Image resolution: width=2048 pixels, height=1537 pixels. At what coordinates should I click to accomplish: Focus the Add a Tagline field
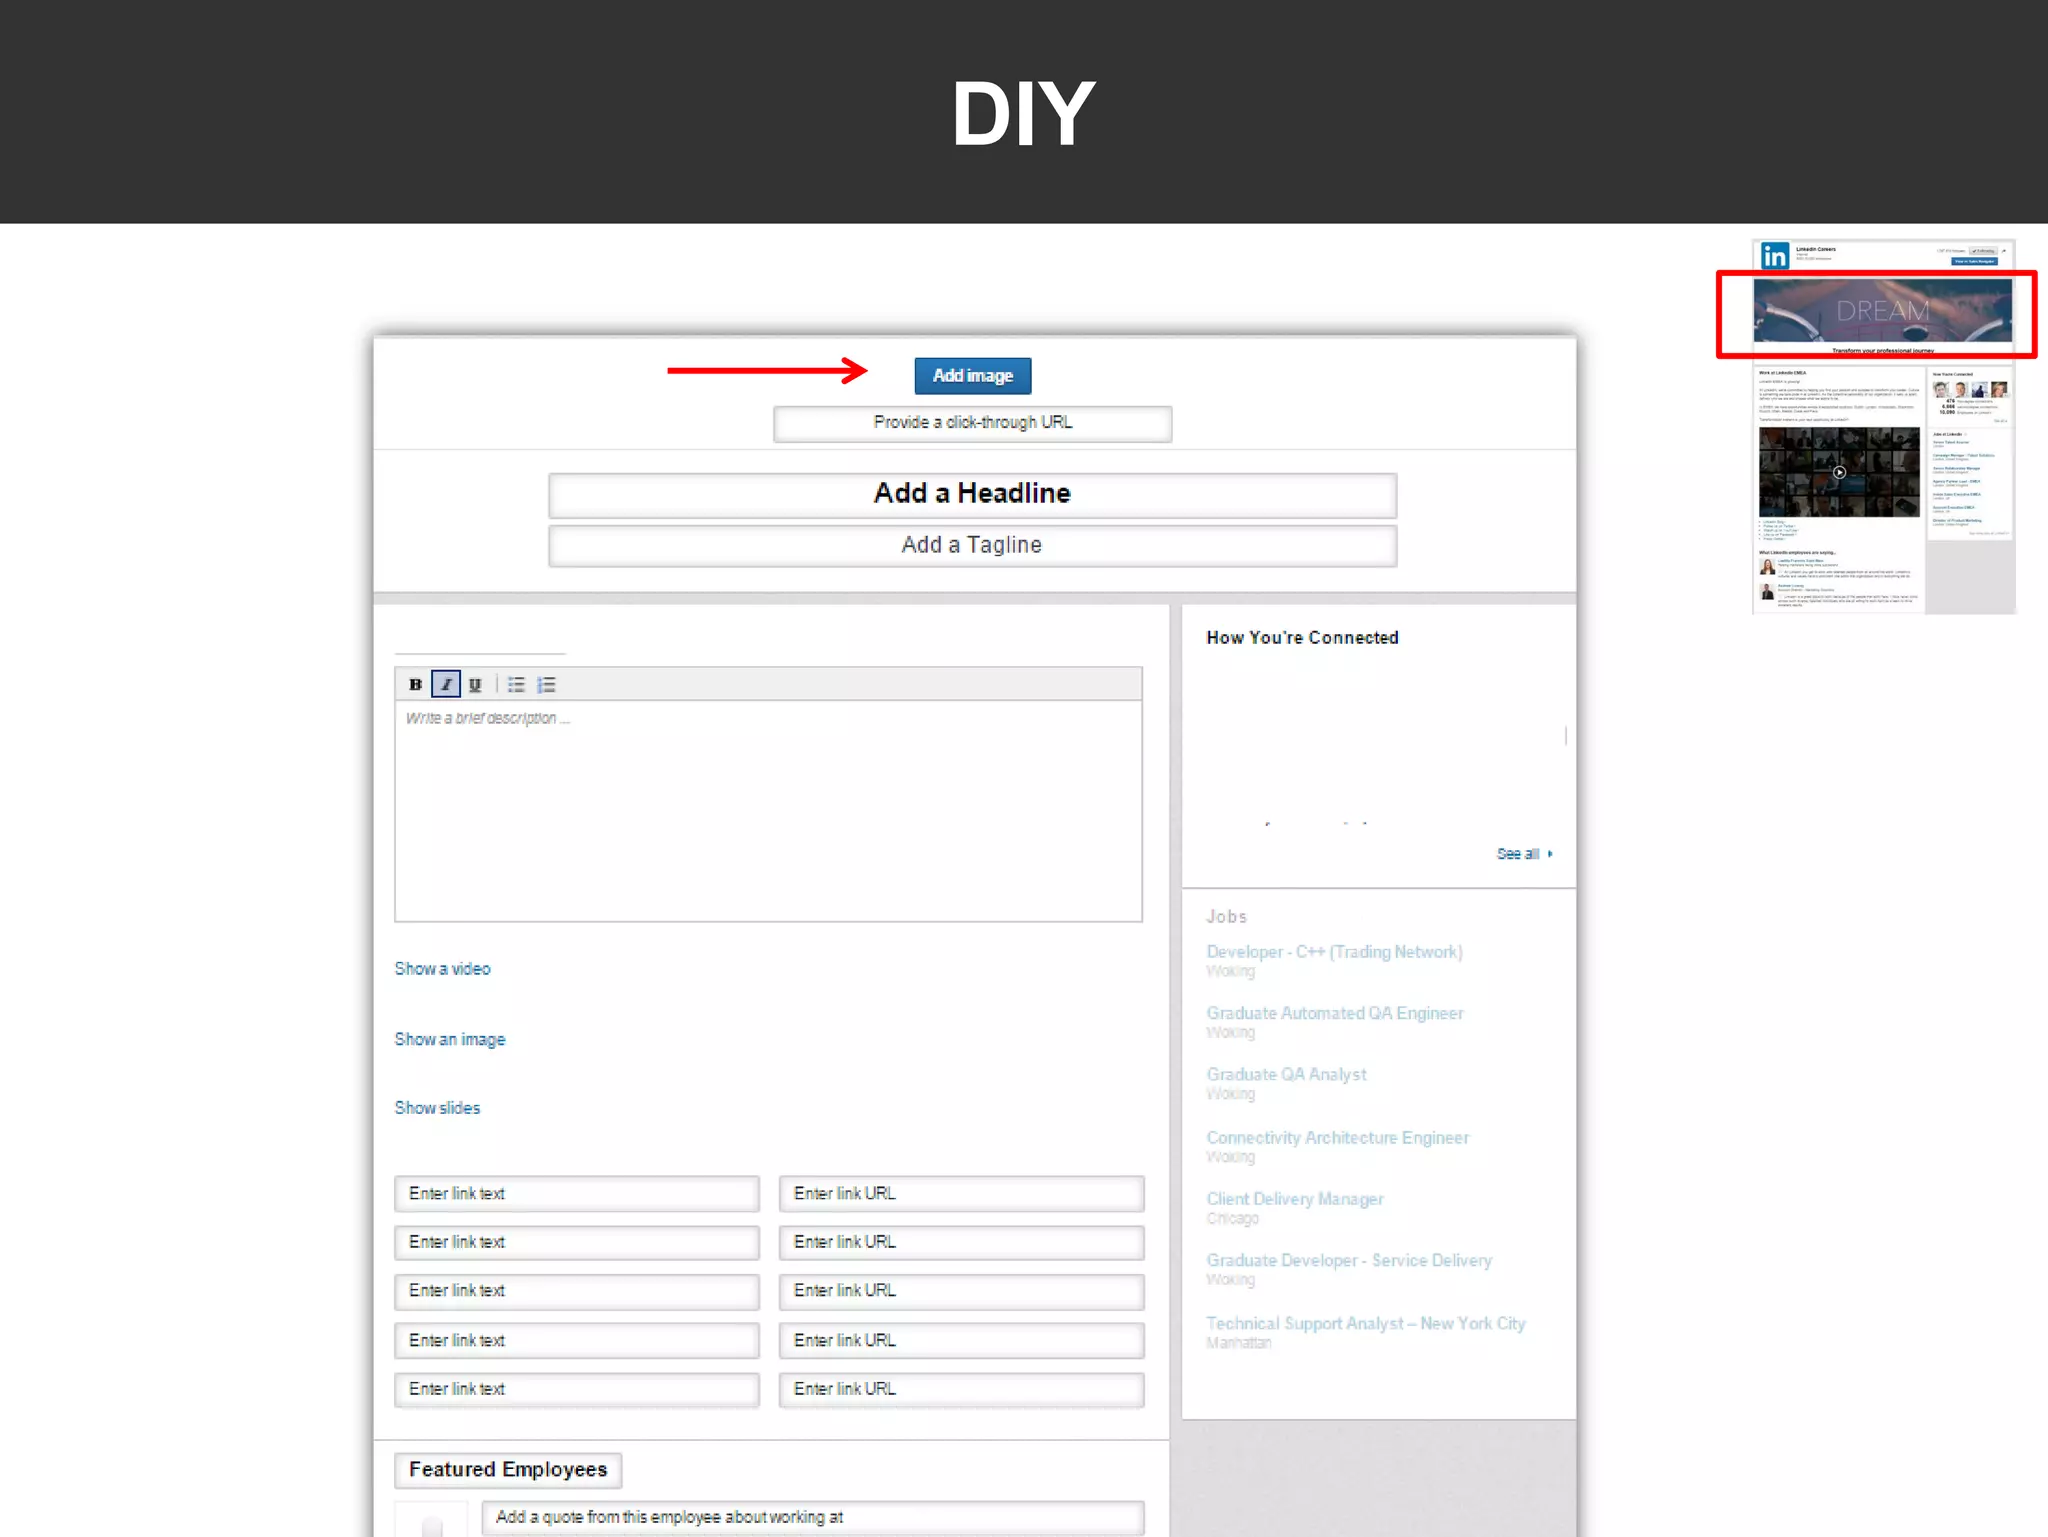coord(972,545)
